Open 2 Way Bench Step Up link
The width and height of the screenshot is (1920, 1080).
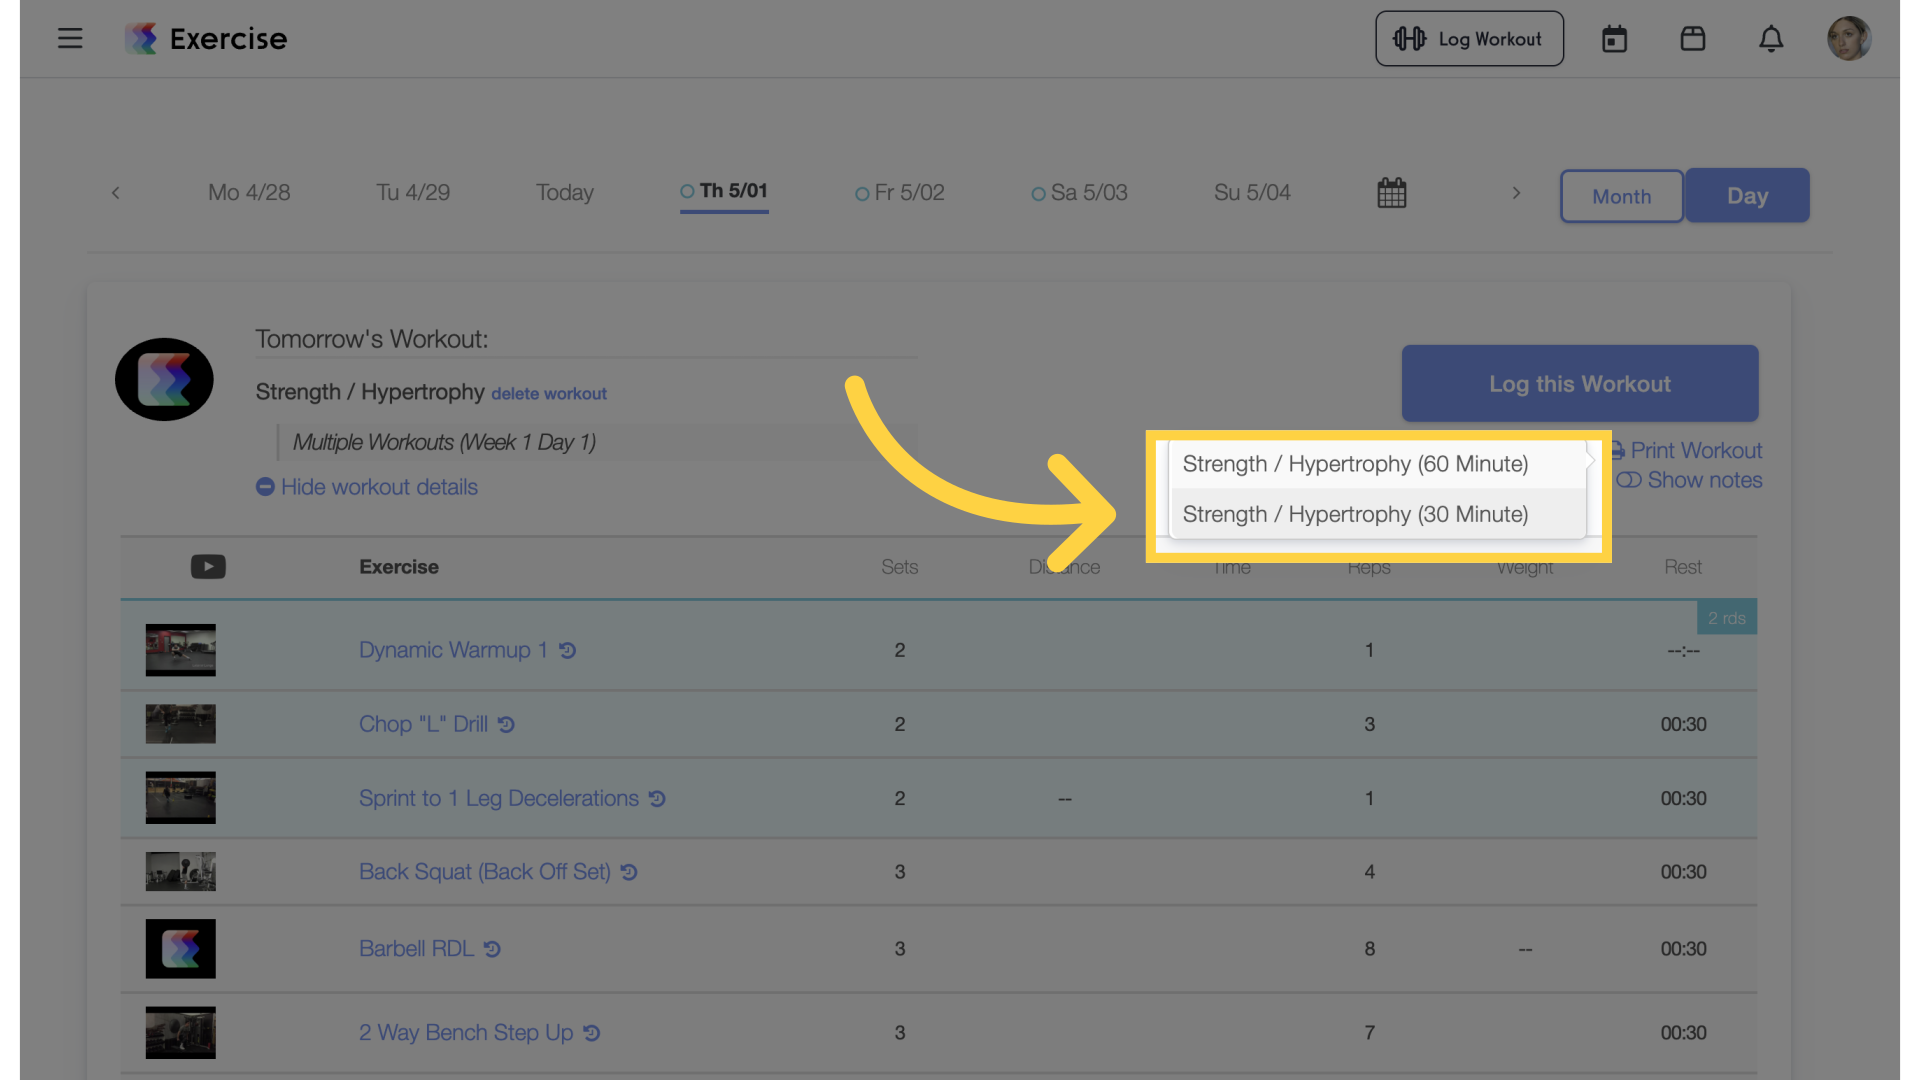click(x=466, y=1033)
